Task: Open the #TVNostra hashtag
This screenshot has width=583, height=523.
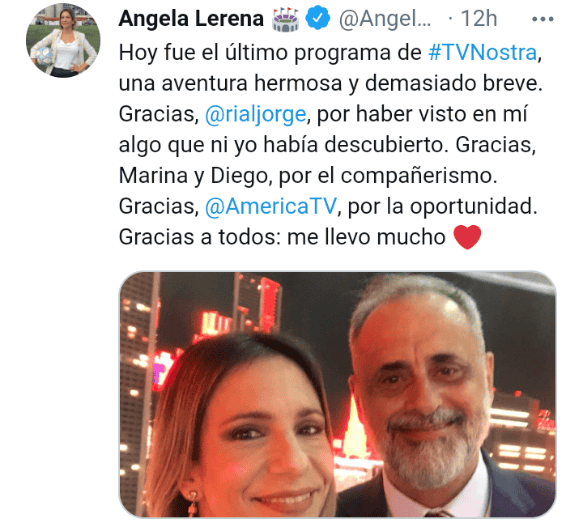Action: pos(483,52)
